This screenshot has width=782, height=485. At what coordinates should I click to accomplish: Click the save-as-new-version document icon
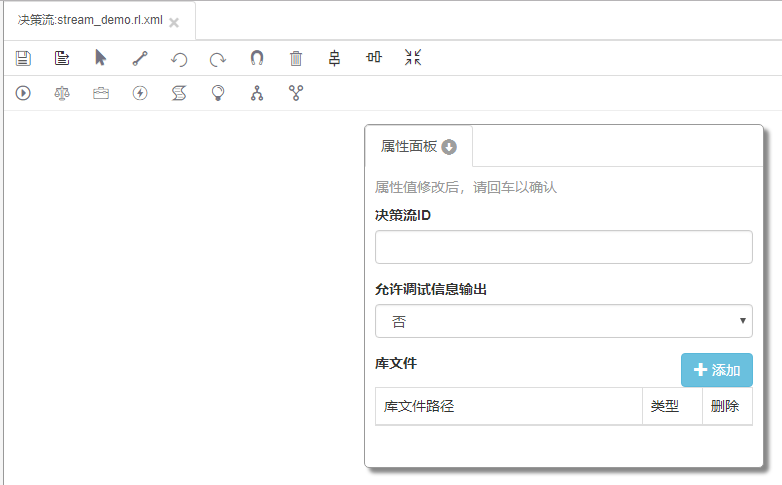click(x=62, y=58)
